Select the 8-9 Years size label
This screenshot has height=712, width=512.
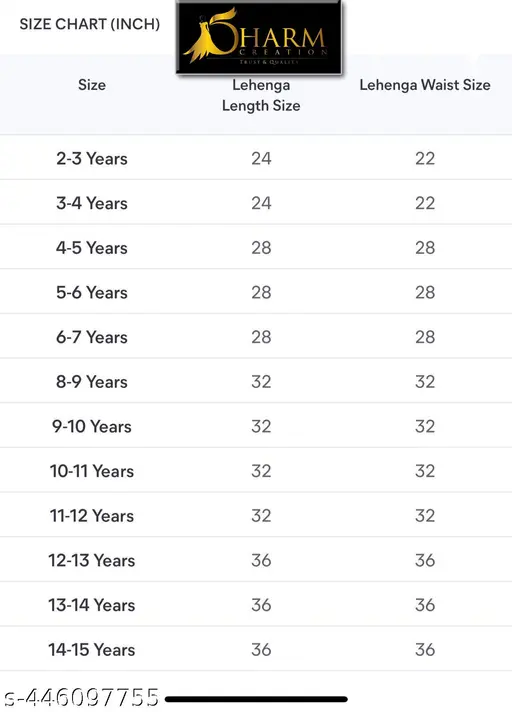pos(92,382)
